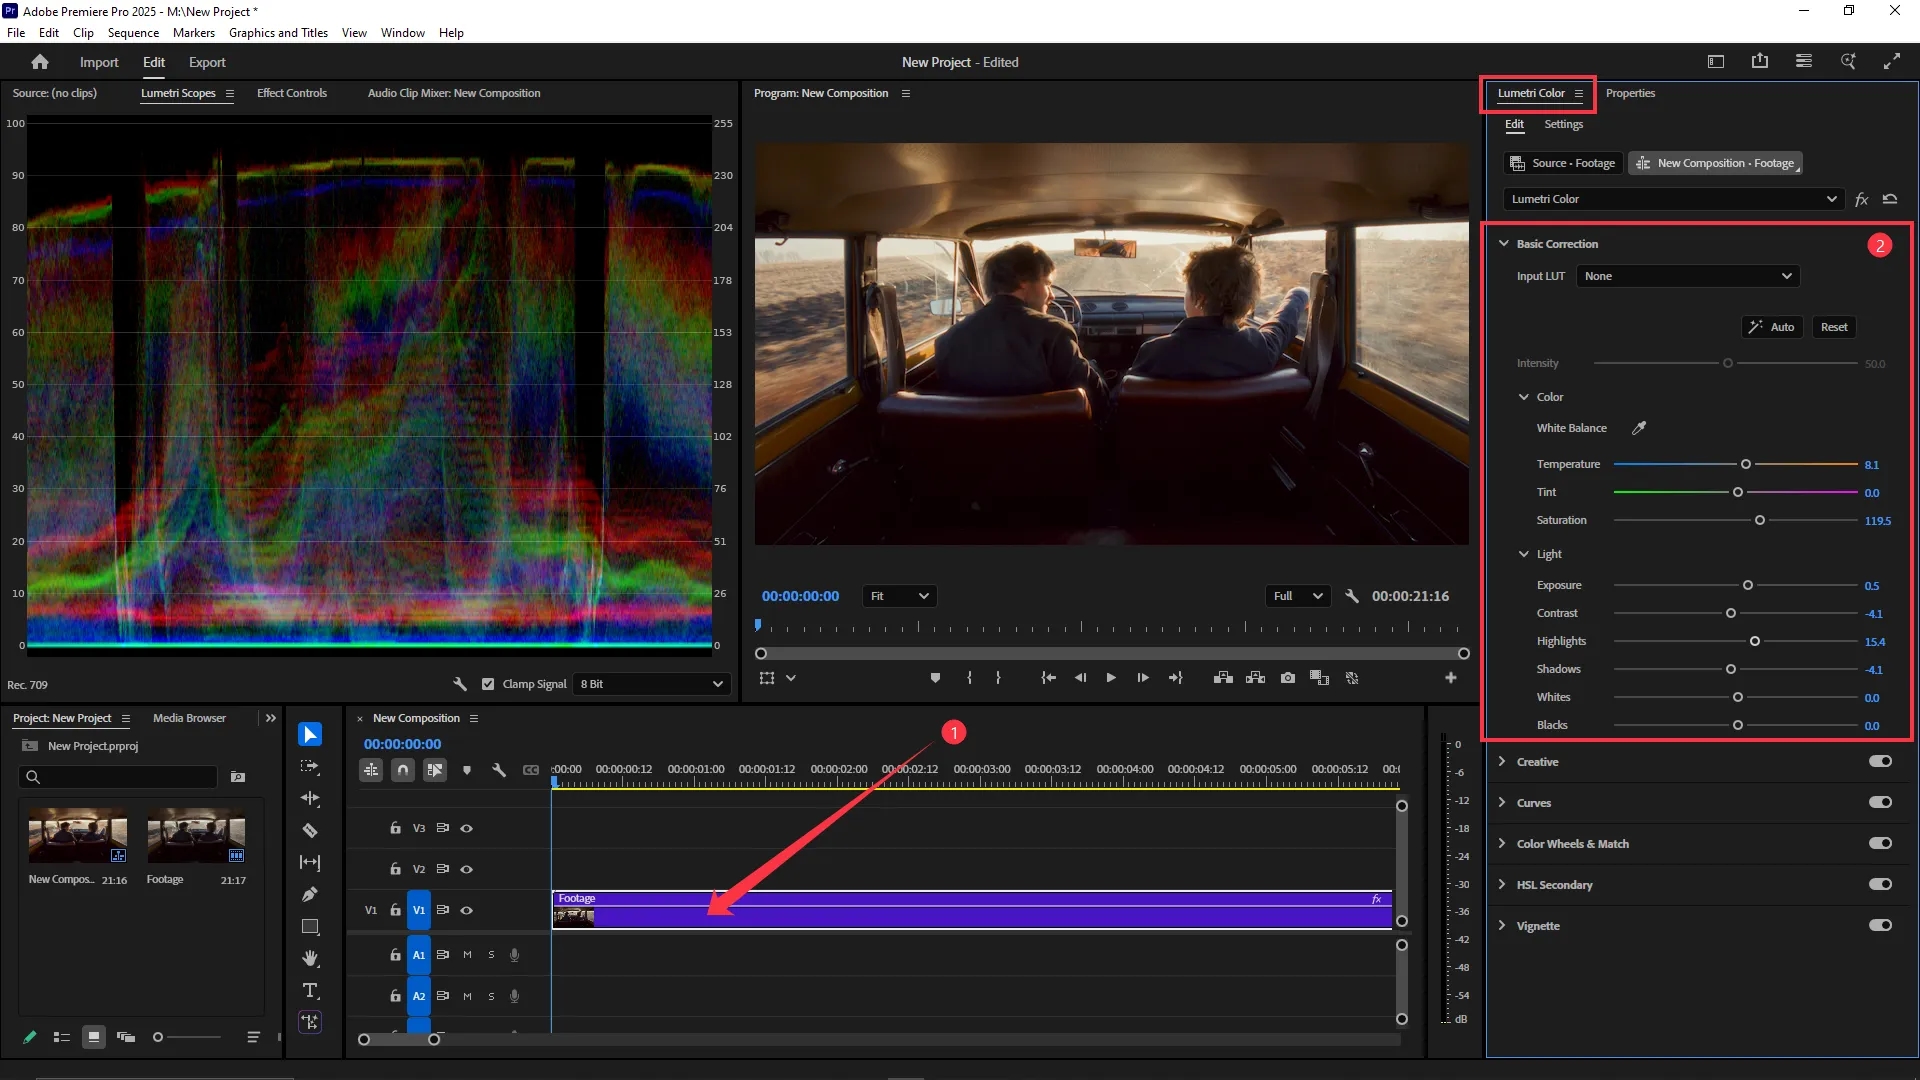This screenshot has height=1080, width=1920.
Task: Toggle Color Wheels & Match switch
Action: click(x=1880, y=843)
